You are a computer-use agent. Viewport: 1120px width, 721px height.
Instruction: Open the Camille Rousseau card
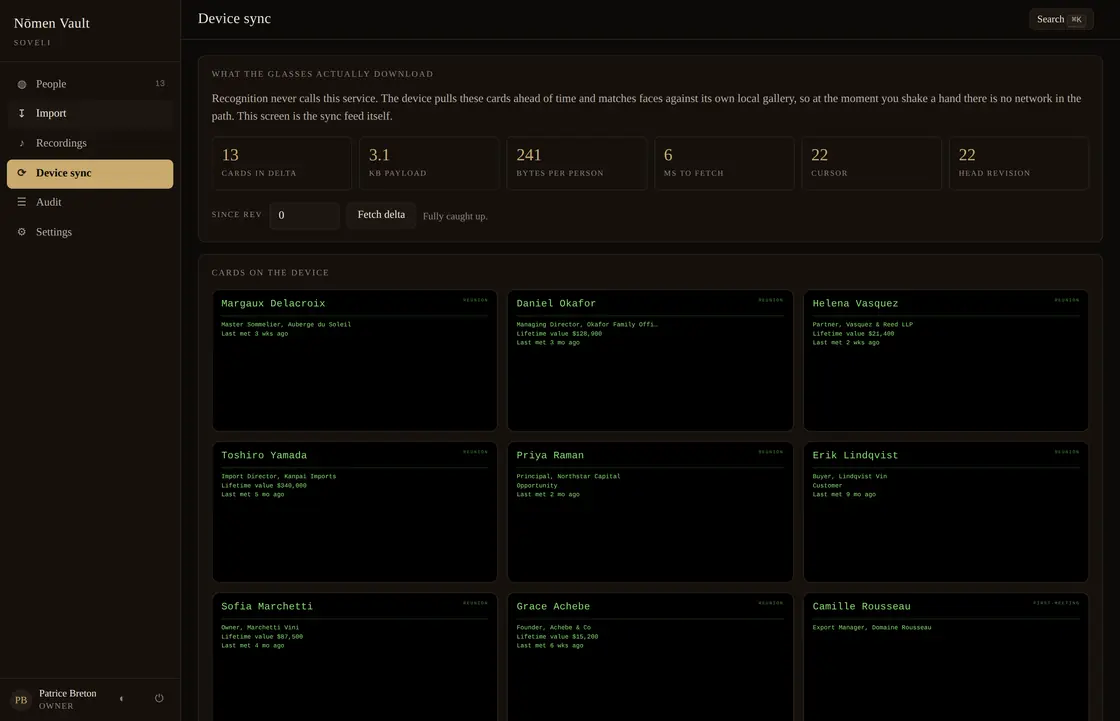[x=946, y=657]
